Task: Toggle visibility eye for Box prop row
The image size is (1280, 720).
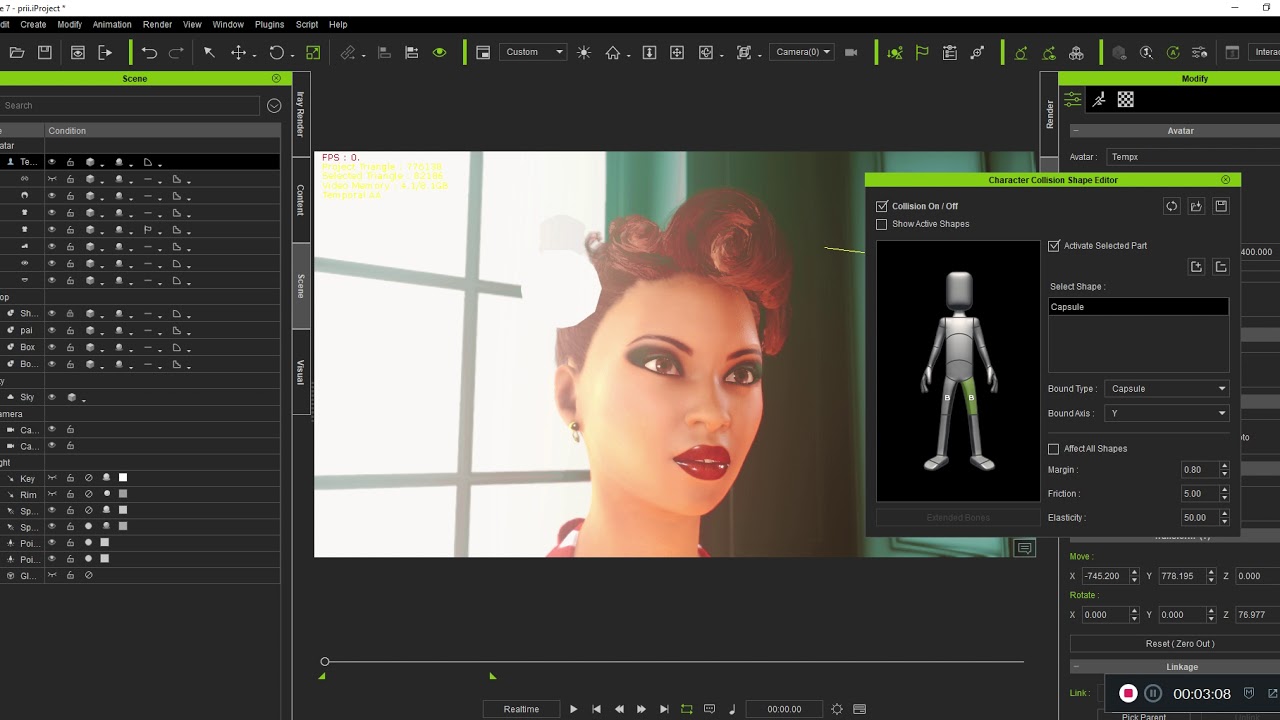Action: point(52,347)
